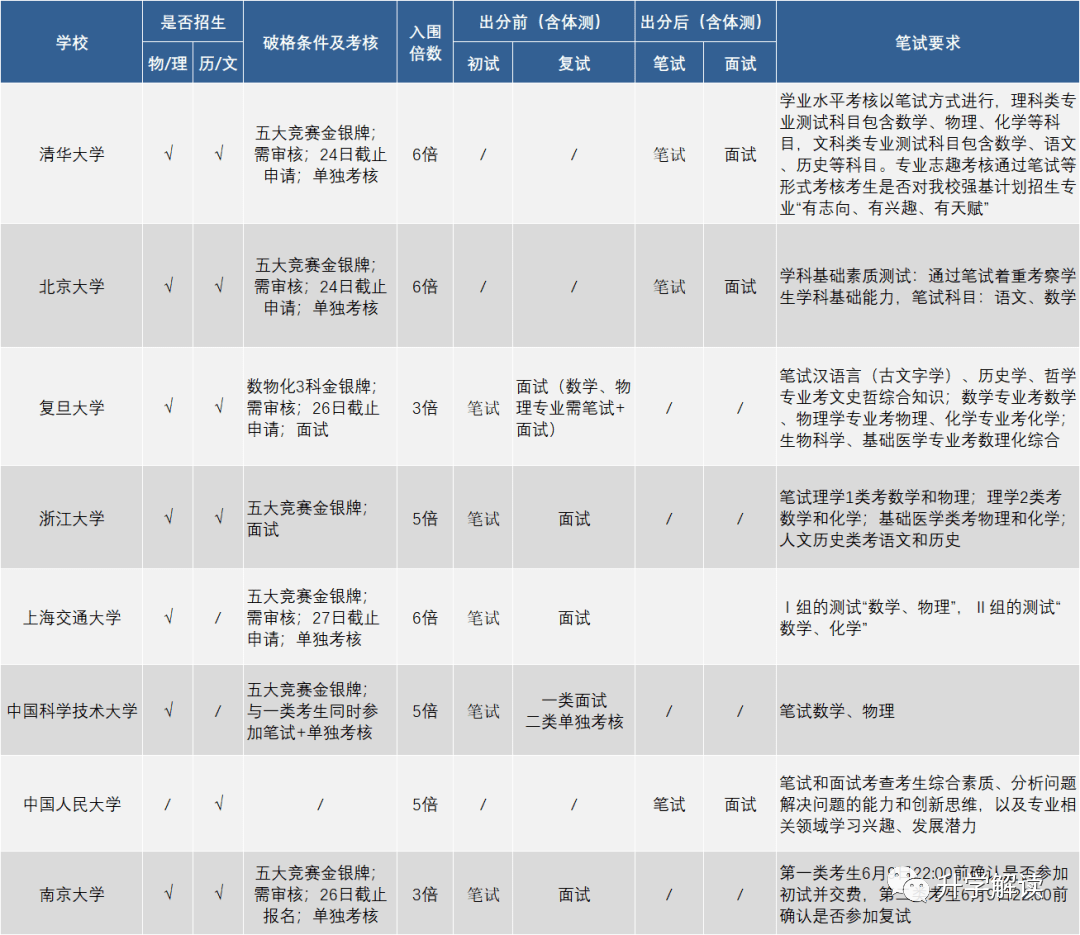
Task: Click 北京大学 row's 6倍 cell
Action: [425, 287]
